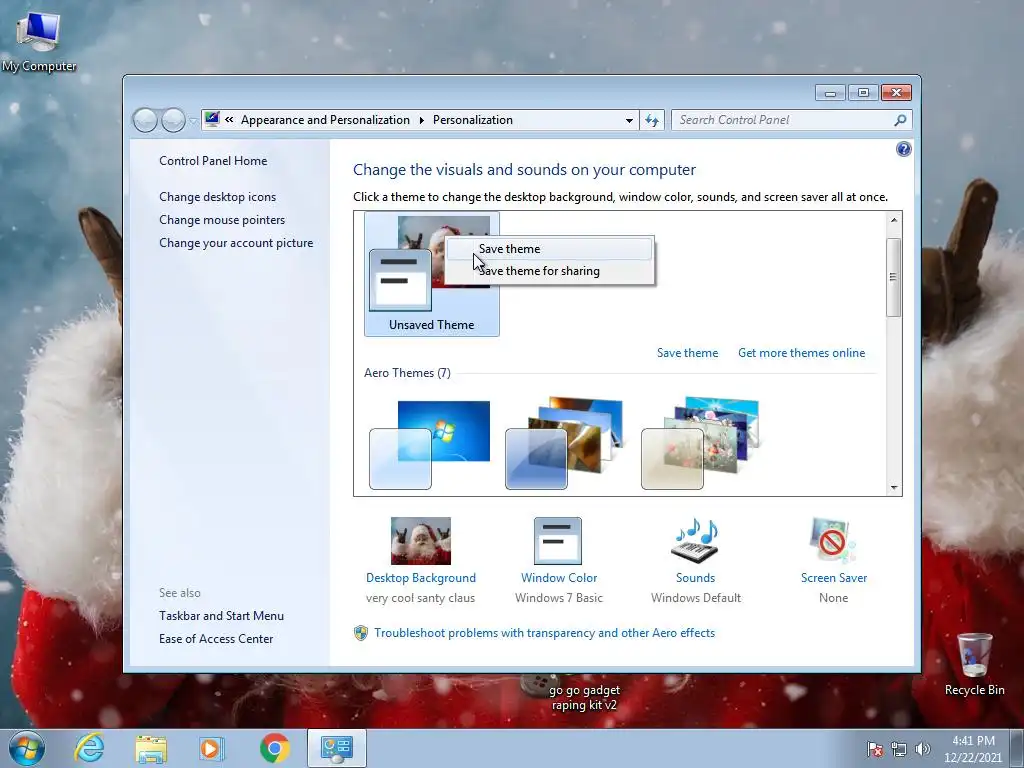1024x768 pixels.
Task: Click the Forward navigation arrow button
Action: (x=173, y=120)
